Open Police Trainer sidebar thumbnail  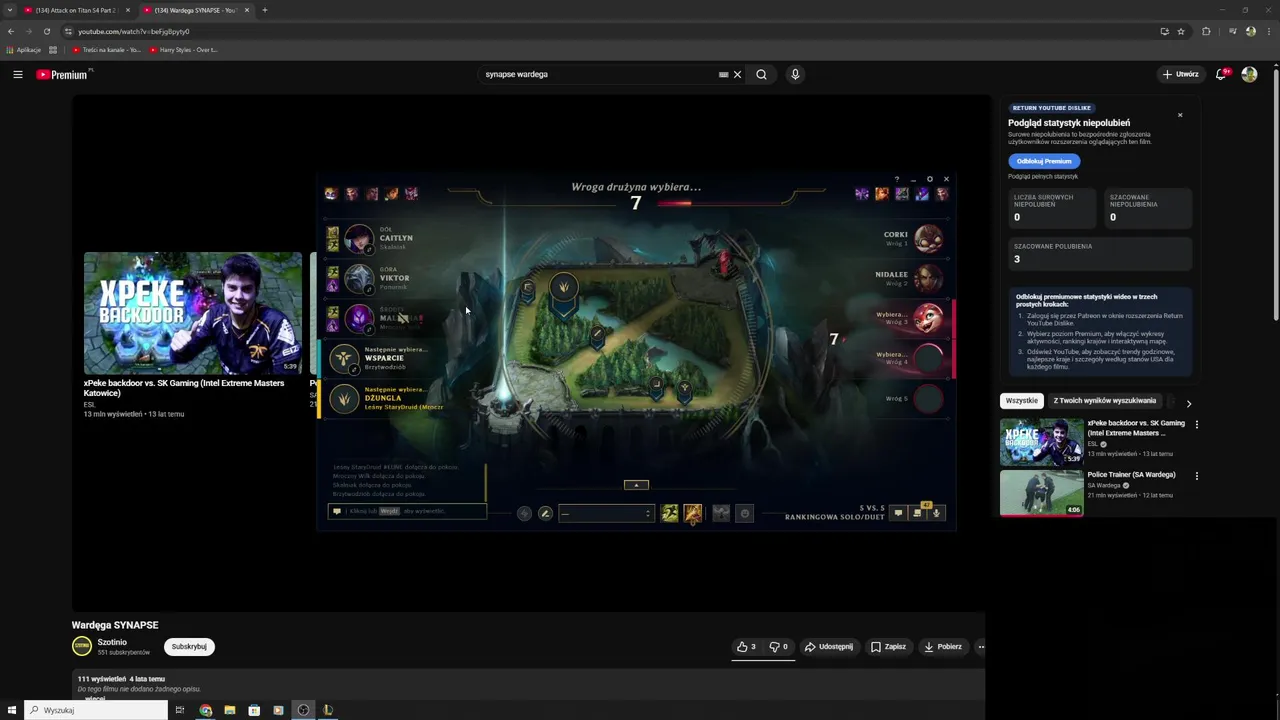pyautogui.click(x=1041, y=493)
